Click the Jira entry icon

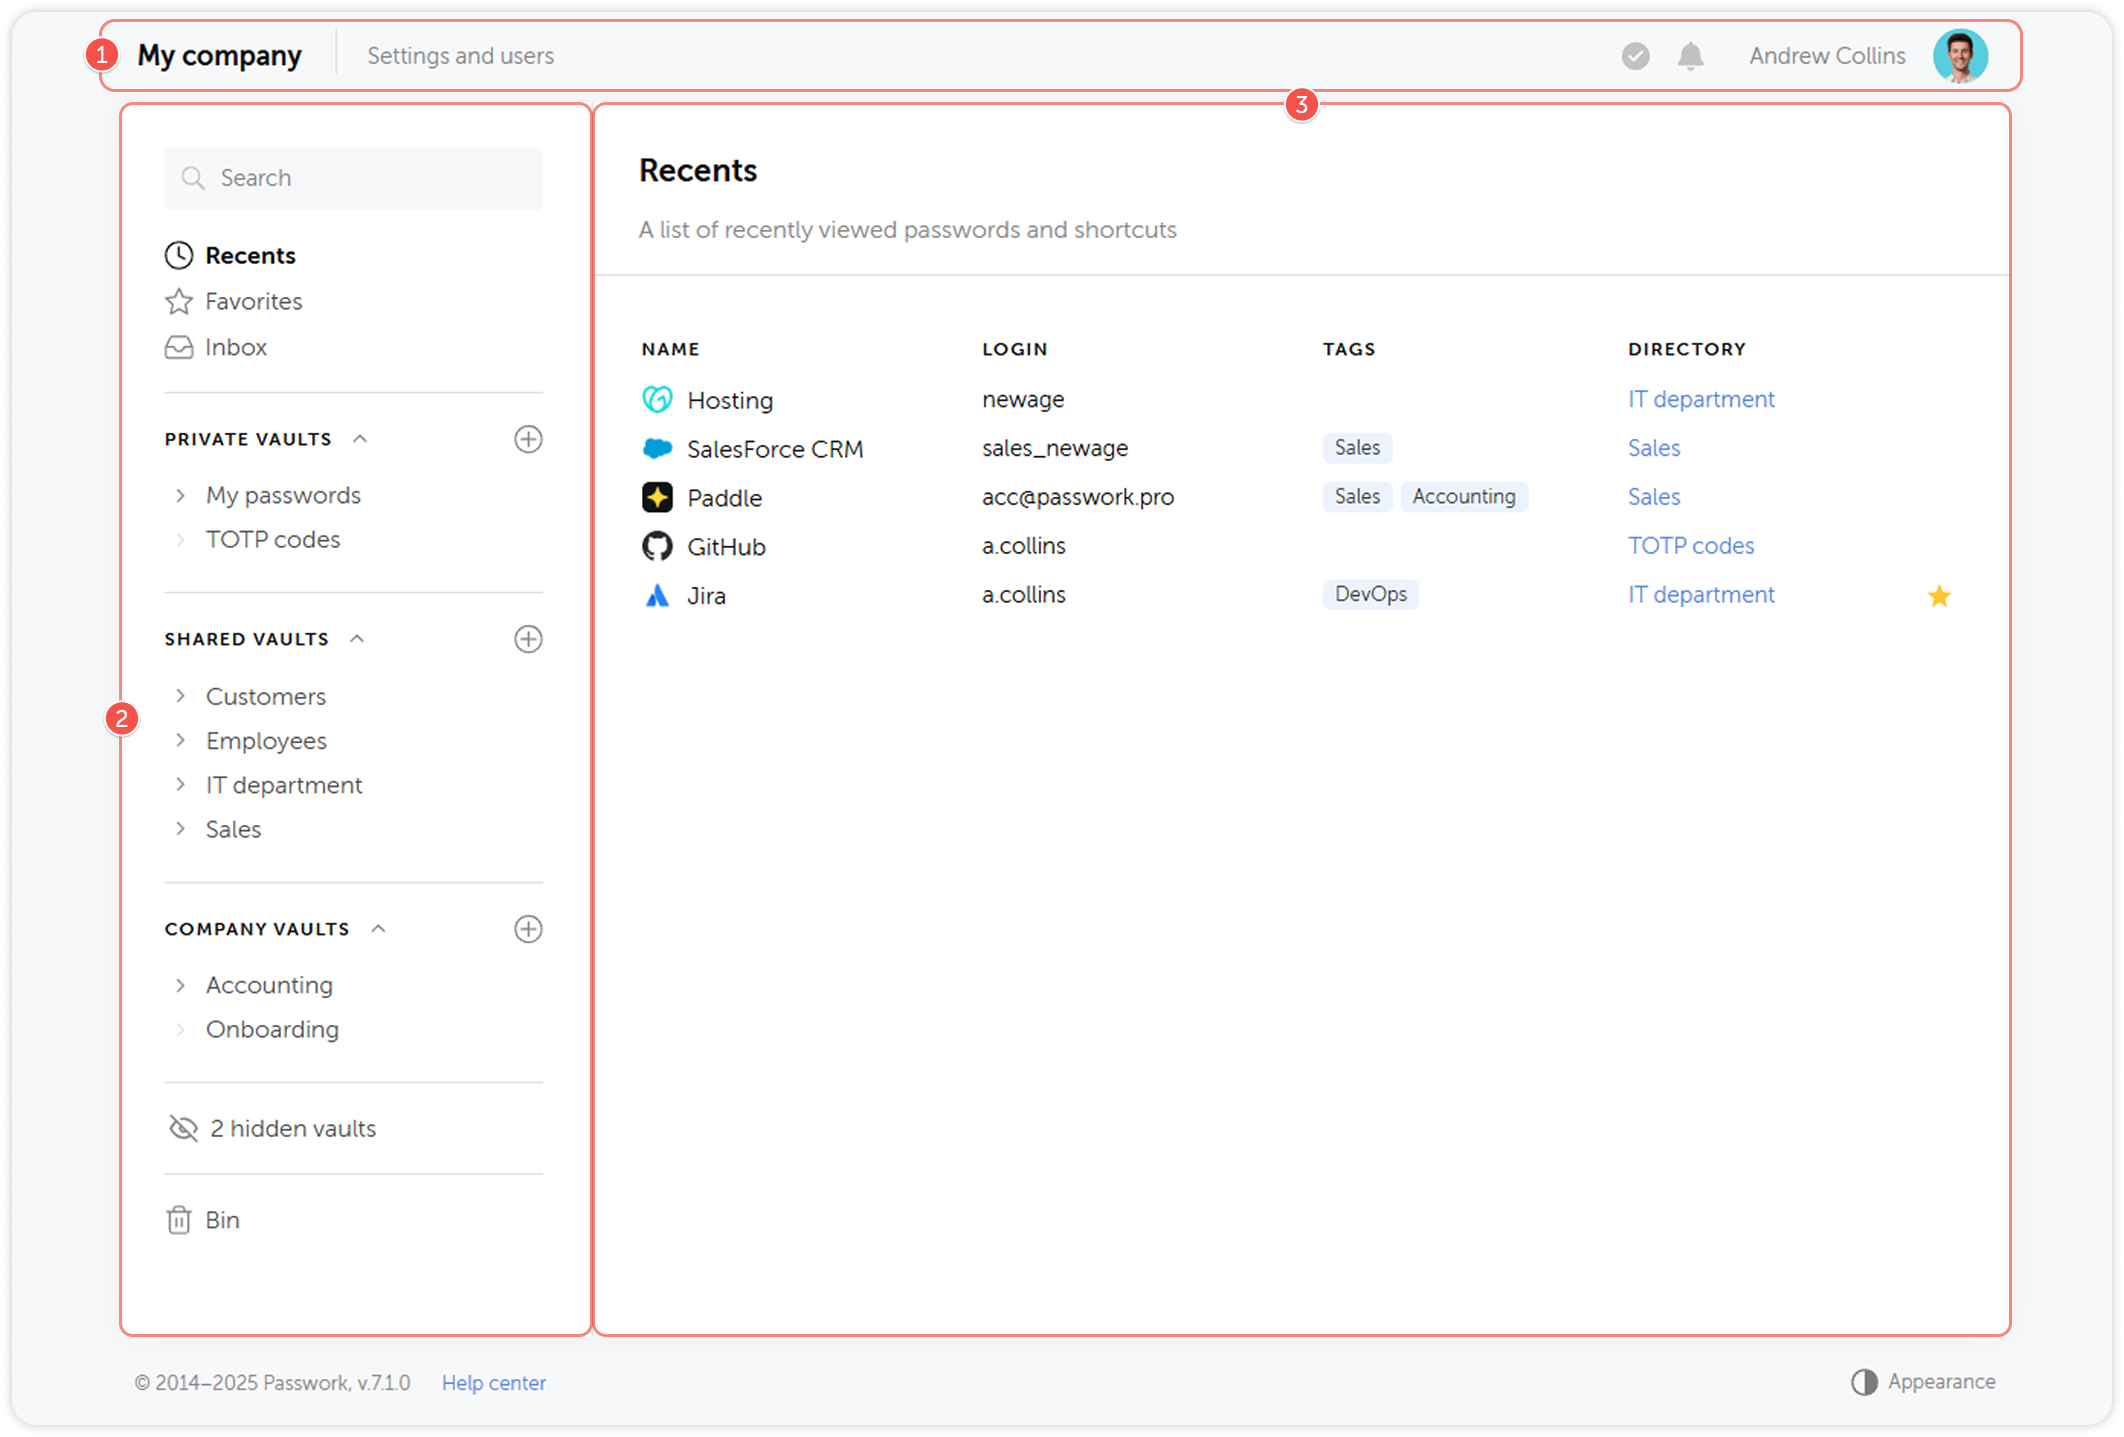[657, 595]
